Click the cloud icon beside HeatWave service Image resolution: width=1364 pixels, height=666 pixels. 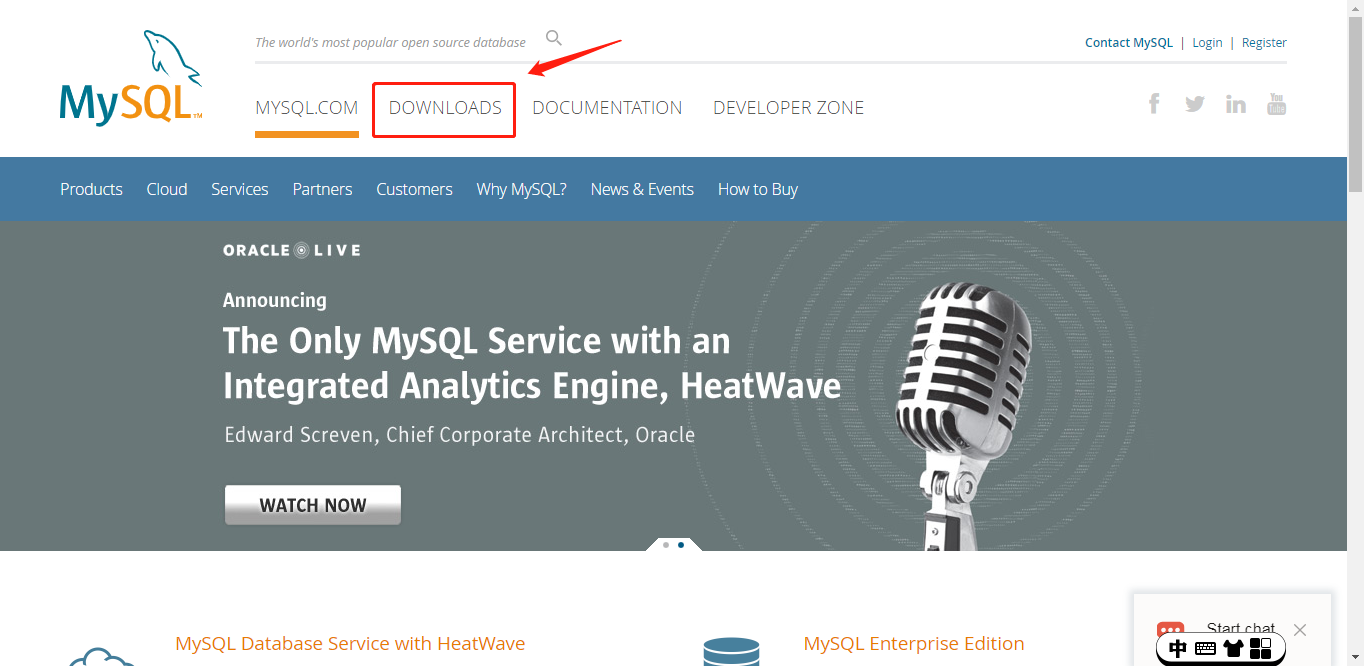(x=103, y=657)
